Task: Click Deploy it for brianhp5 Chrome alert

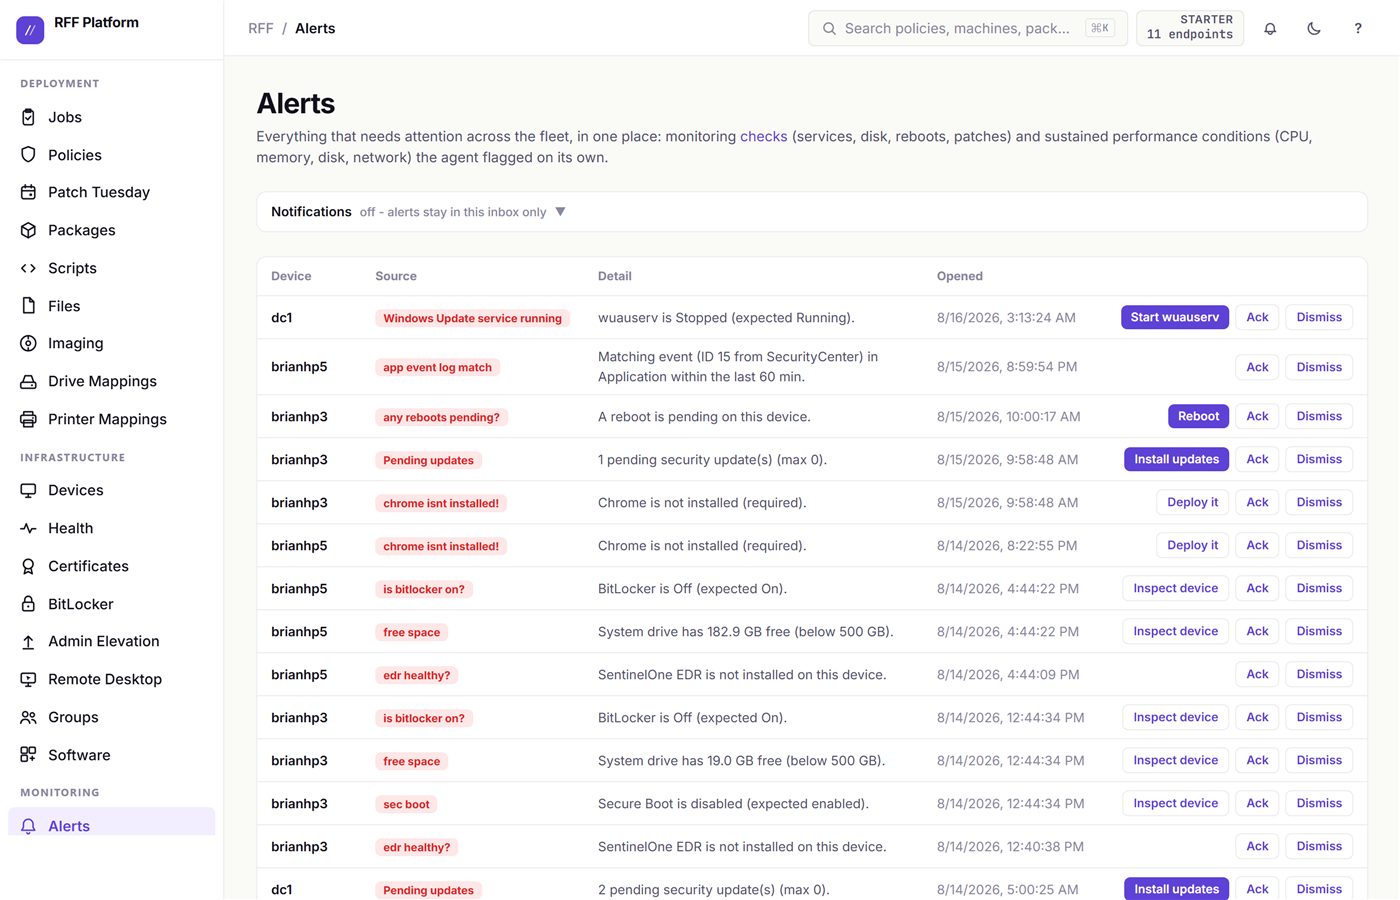Action: point(1192,545)
